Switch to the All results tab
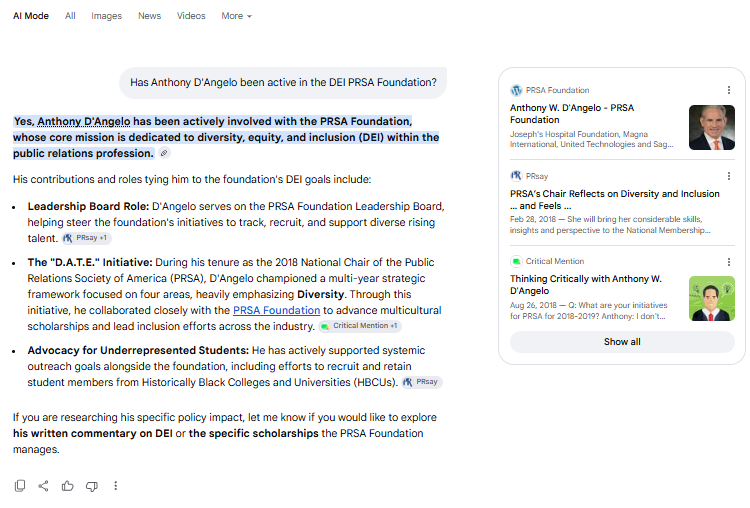This screenshot has width=750, height=508. (x=70, y=16)
